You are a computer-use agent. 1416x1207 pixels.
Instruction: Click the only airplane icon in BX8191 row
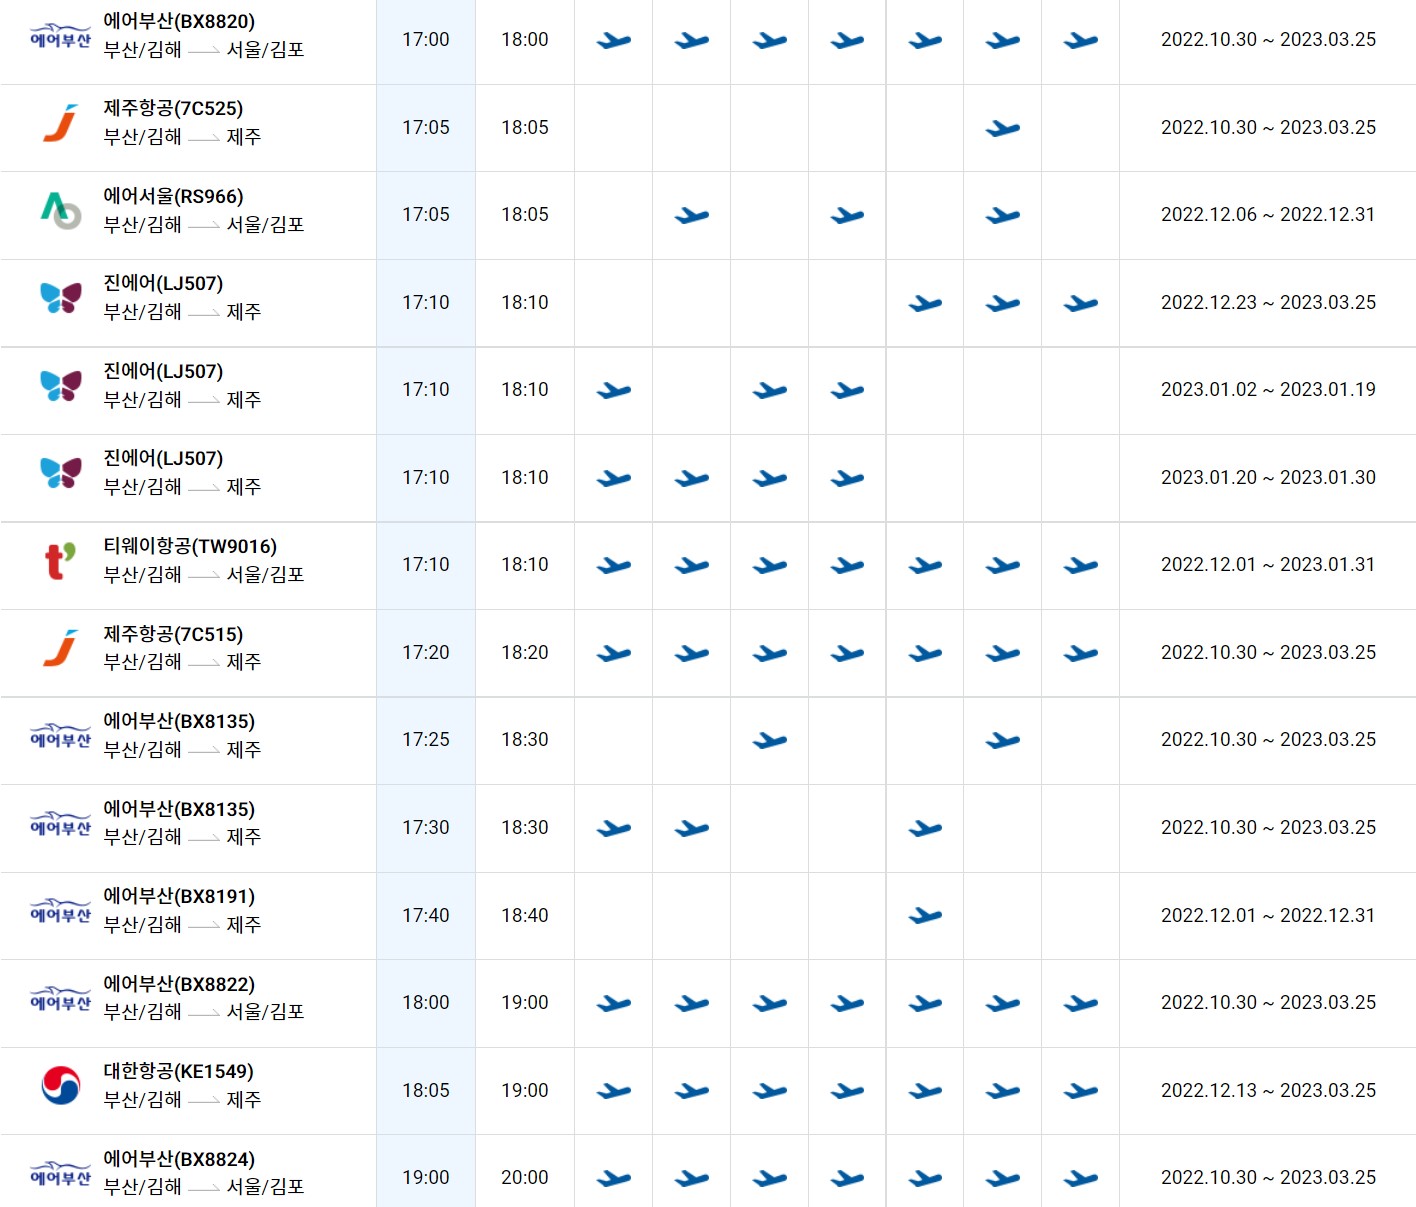[925, 916]
